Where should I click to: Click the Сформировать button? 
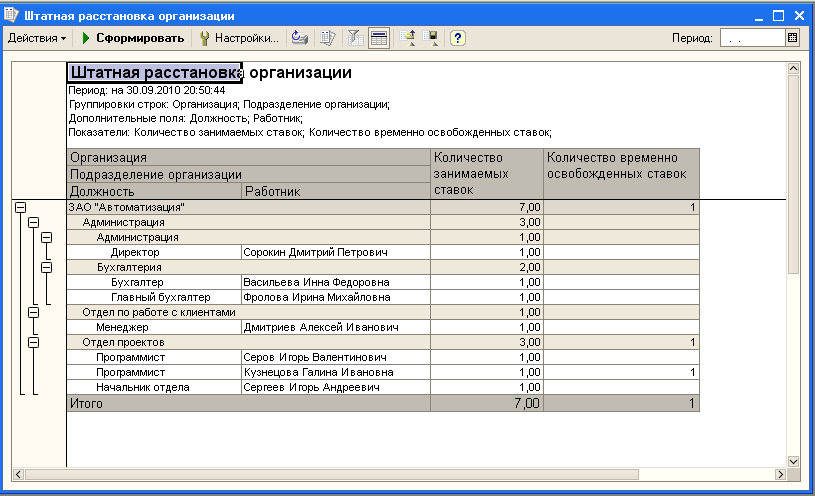[x=133, y=38]
